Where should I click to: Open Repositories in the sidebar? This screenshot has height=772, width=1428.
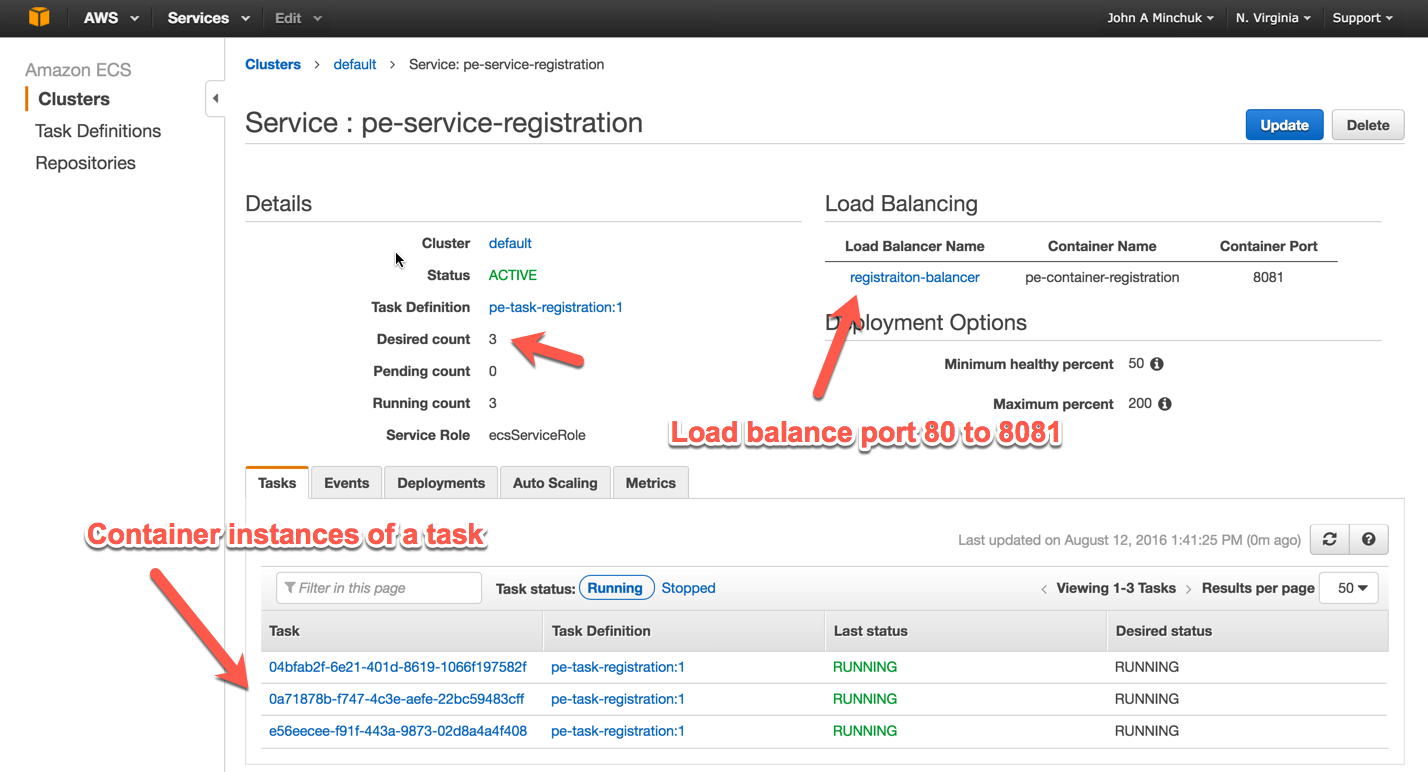tap(85, 163)
